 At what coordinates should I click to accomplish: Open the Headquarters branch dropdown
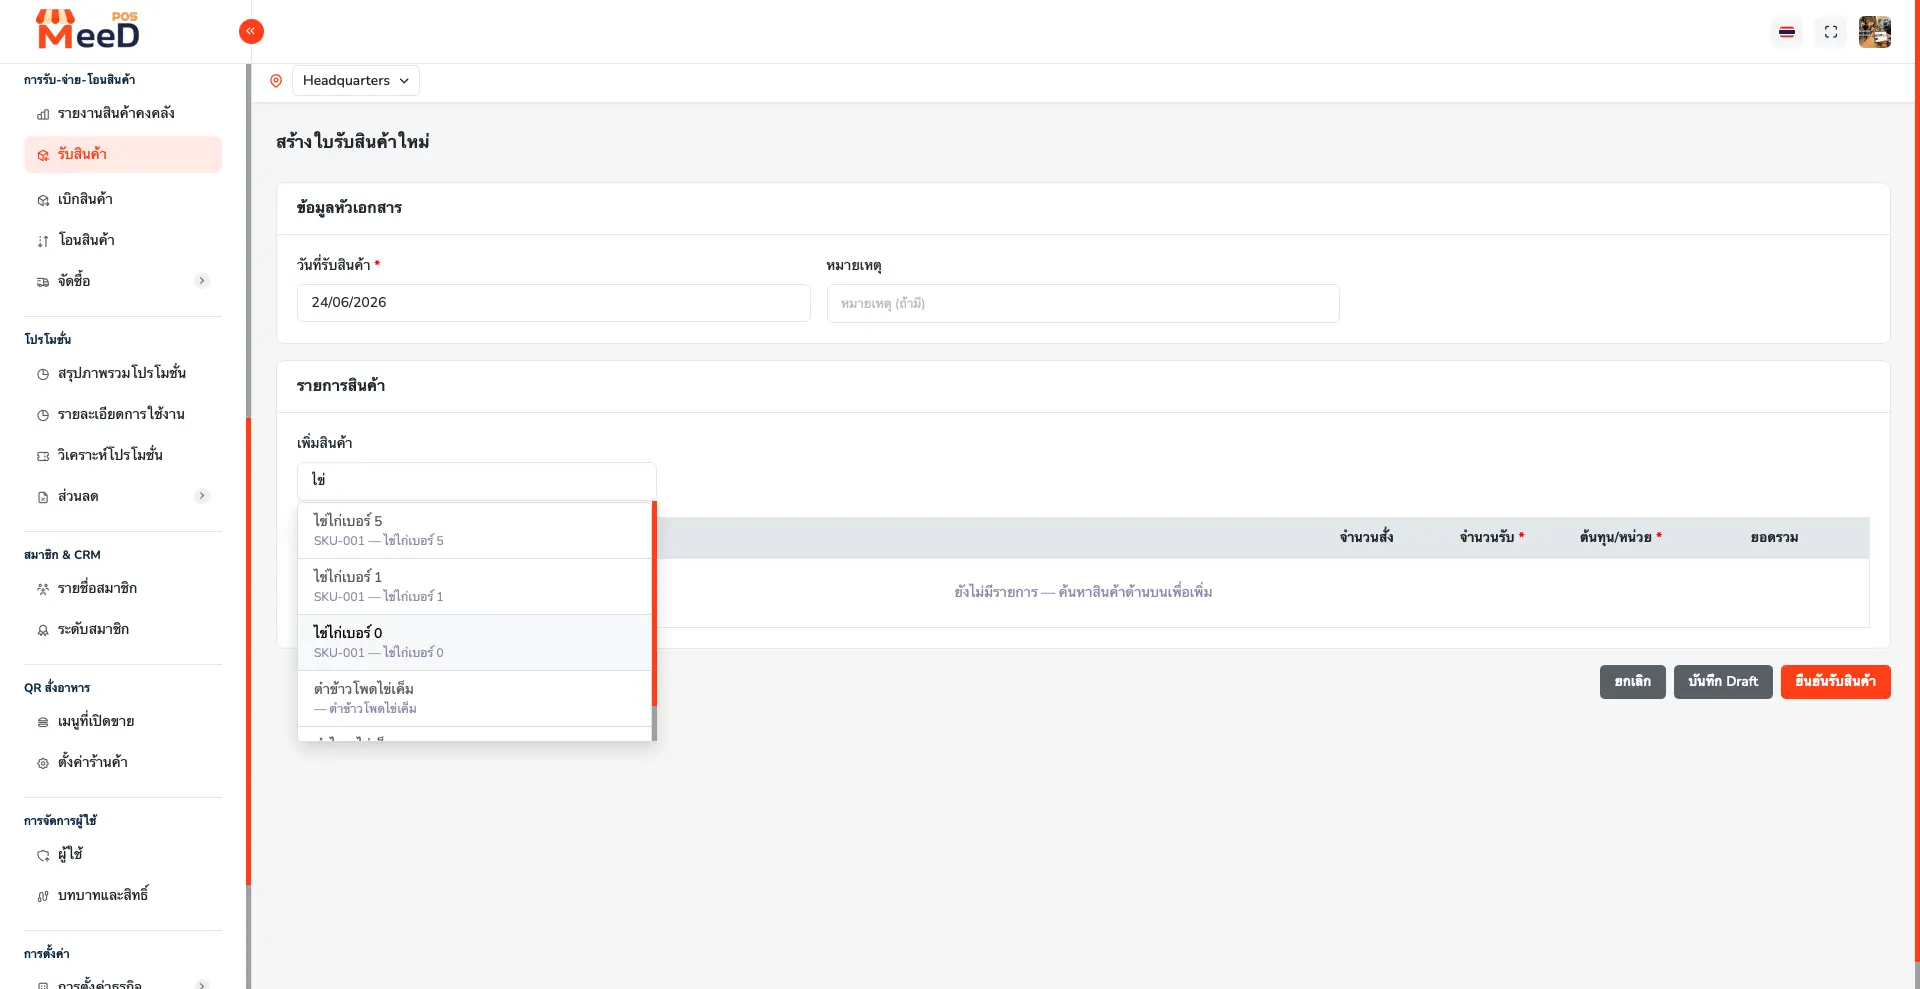point(356,81)
